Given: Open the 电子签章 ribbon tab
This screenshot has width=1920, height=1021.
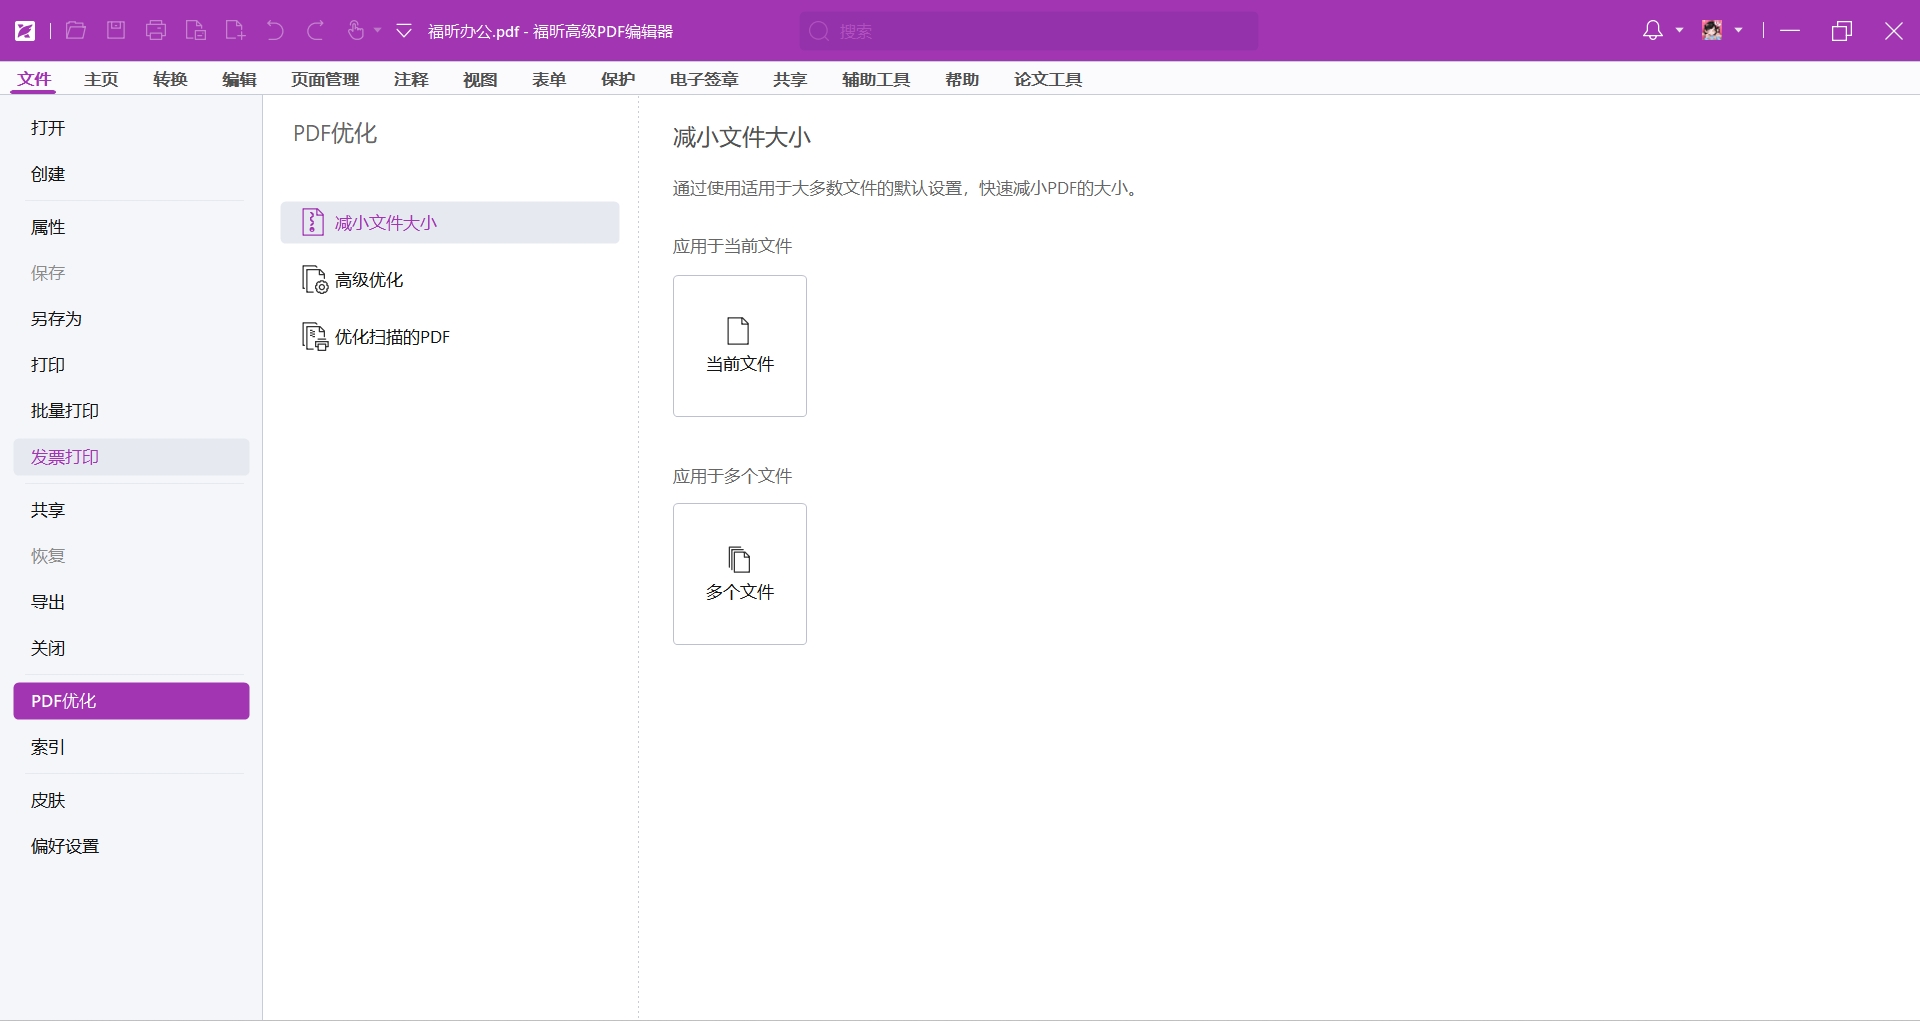Looking at the screenshot, I should (704, 80).
